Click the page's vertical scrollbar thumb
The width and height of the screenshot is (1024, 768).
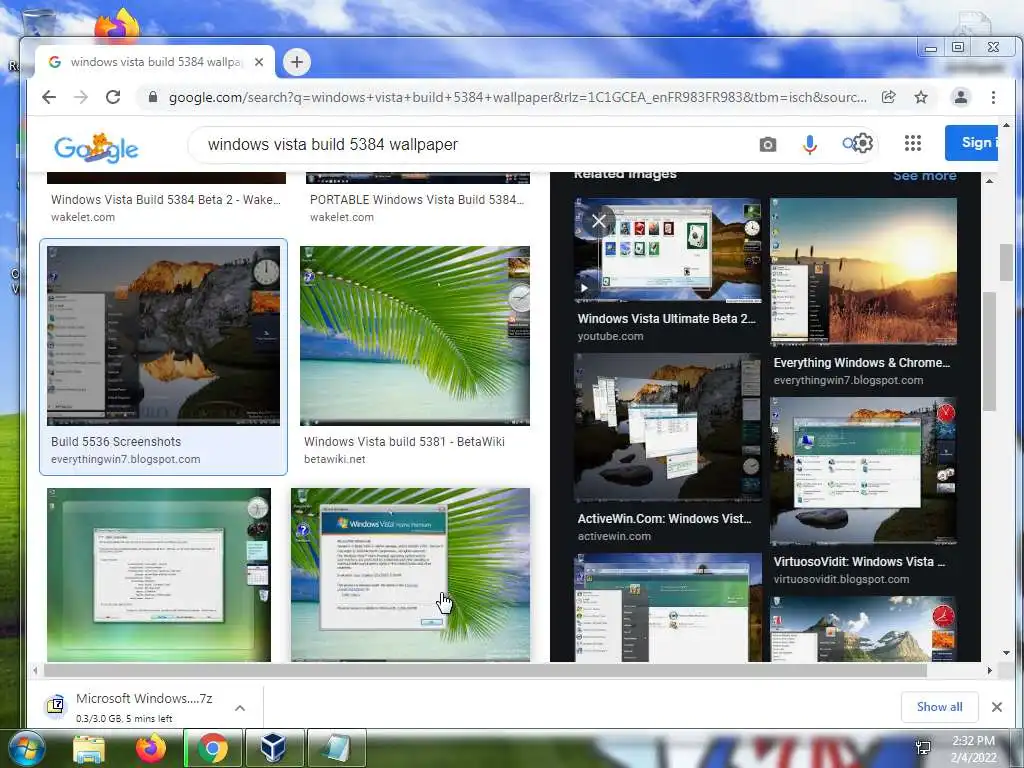1006,263
